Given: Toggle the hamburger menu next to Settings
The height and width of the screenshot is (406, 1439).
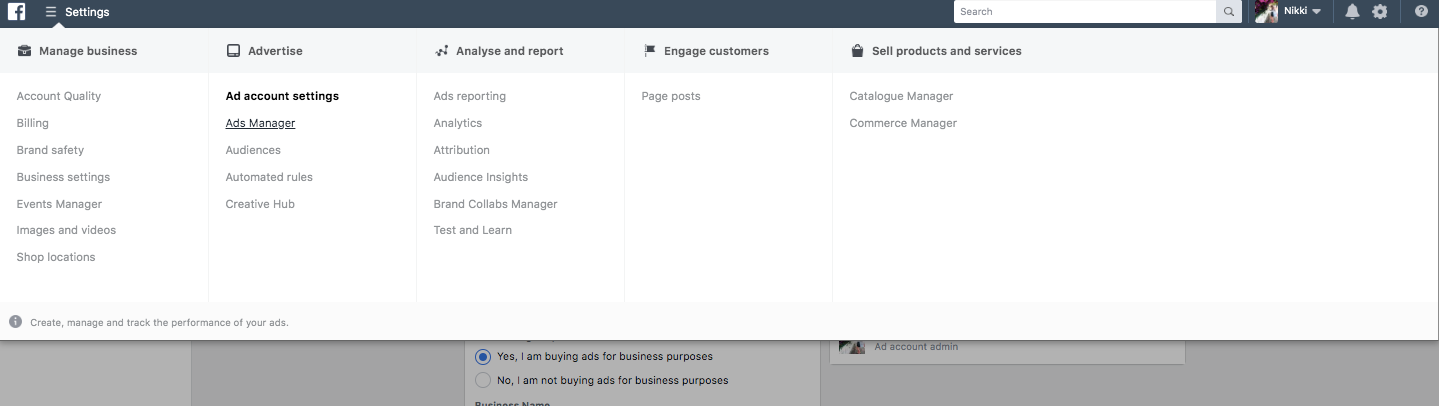Looking at the screenshot, I should pos(51,12).
